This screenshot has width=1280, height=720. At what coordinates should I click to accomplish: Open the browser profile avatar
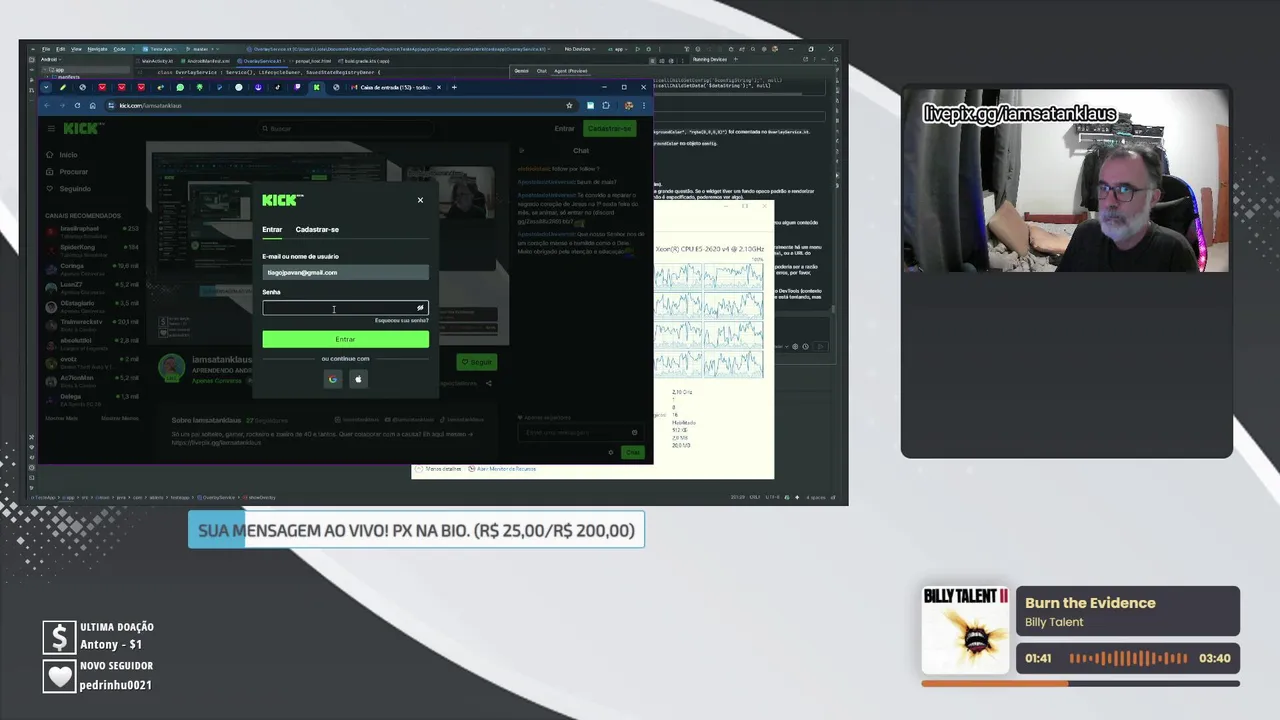click(628, 105)
